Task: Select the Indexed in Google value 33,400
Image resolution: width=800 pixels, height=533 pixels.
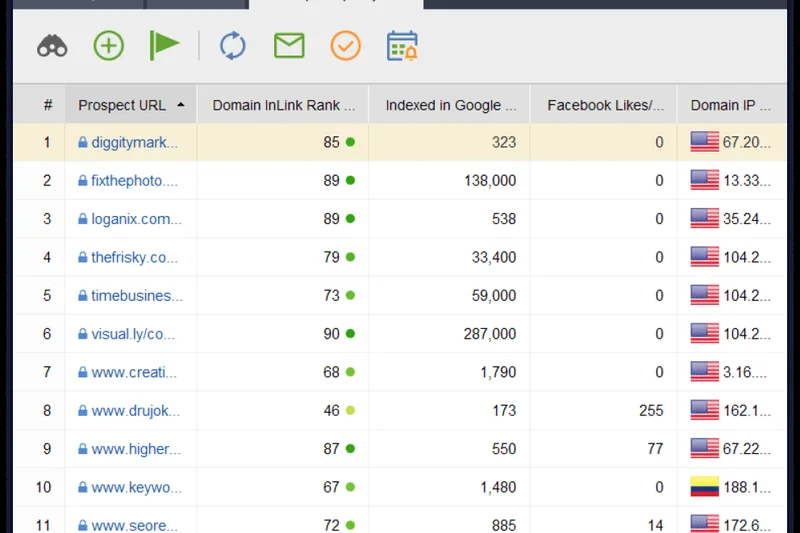Action: [494, 257]
